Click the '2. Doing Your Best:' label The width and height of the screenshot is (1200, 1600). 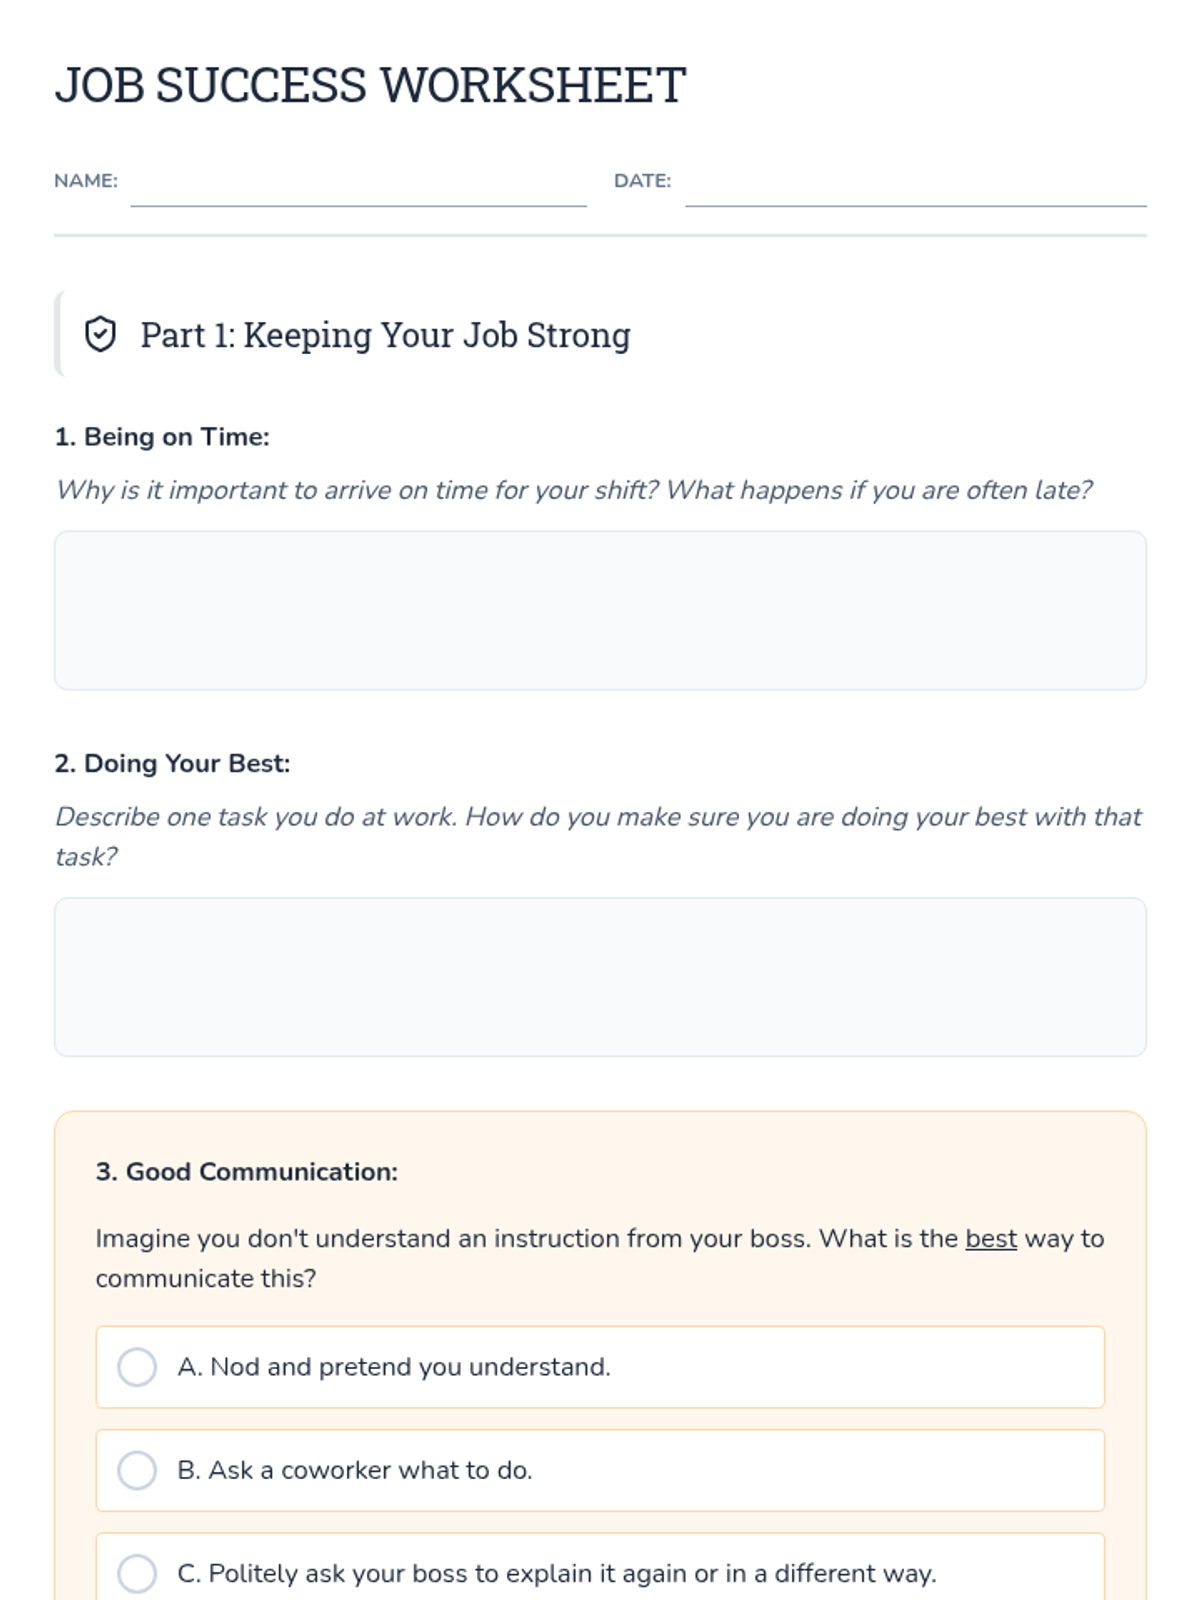coord(172,763)
